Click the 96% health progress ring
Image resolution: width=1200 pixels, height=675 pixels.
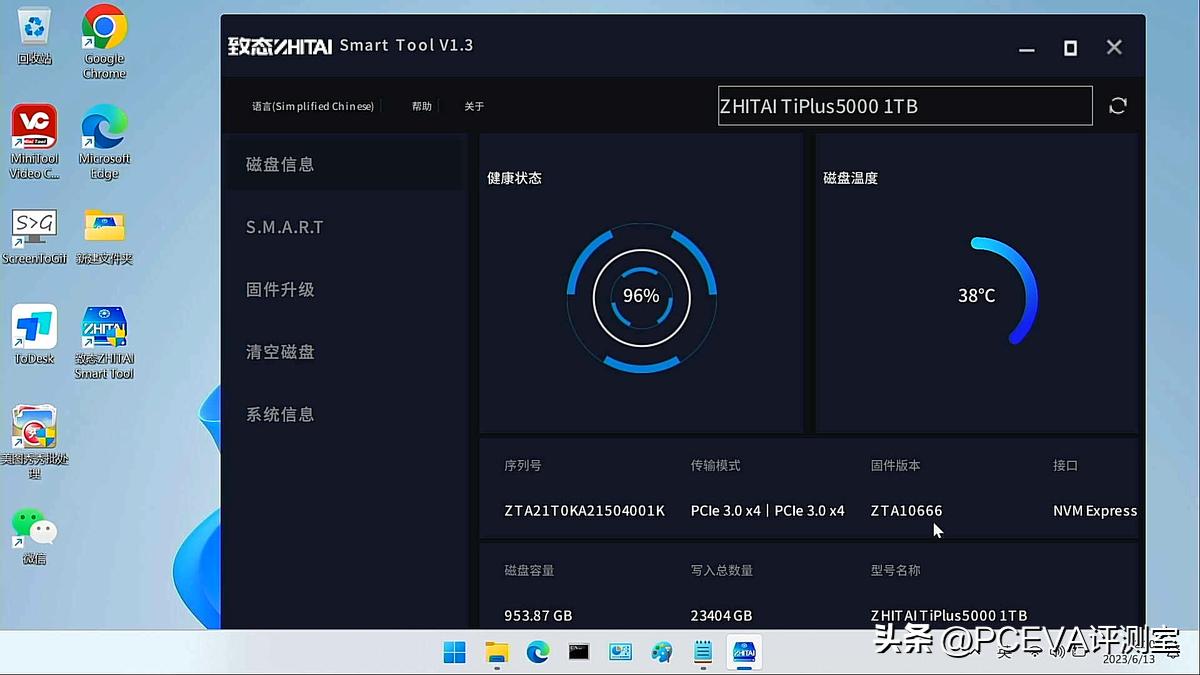point(641,296)
